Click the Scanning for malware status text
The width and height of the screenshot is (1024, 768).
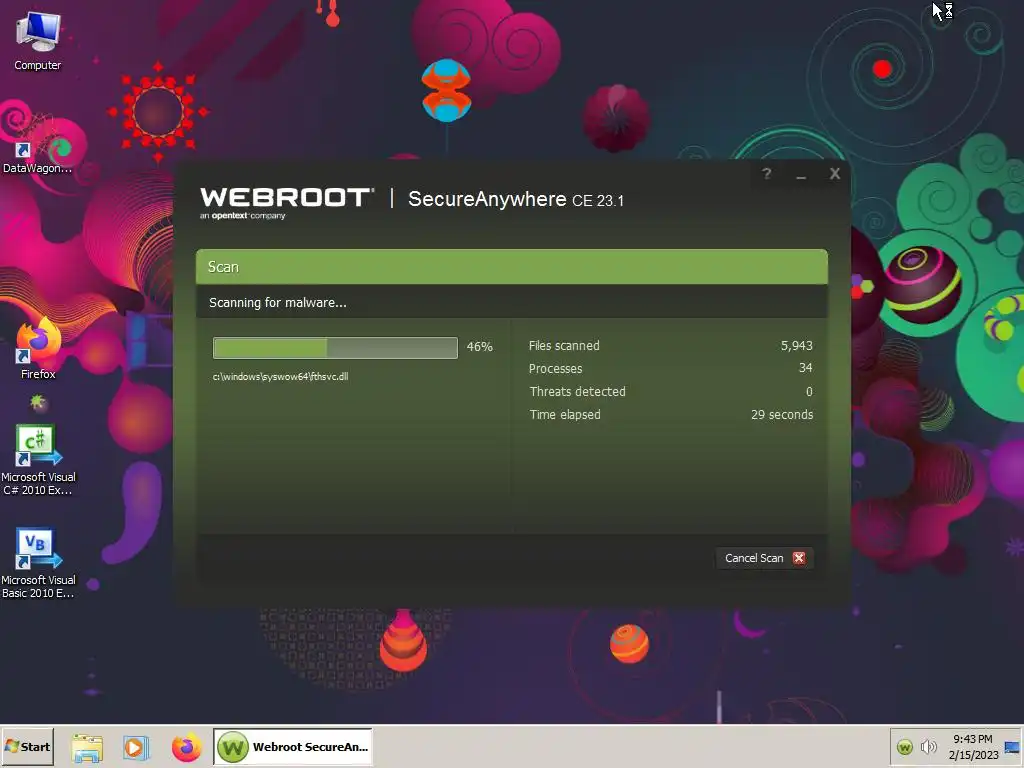[x=278, y=302]
